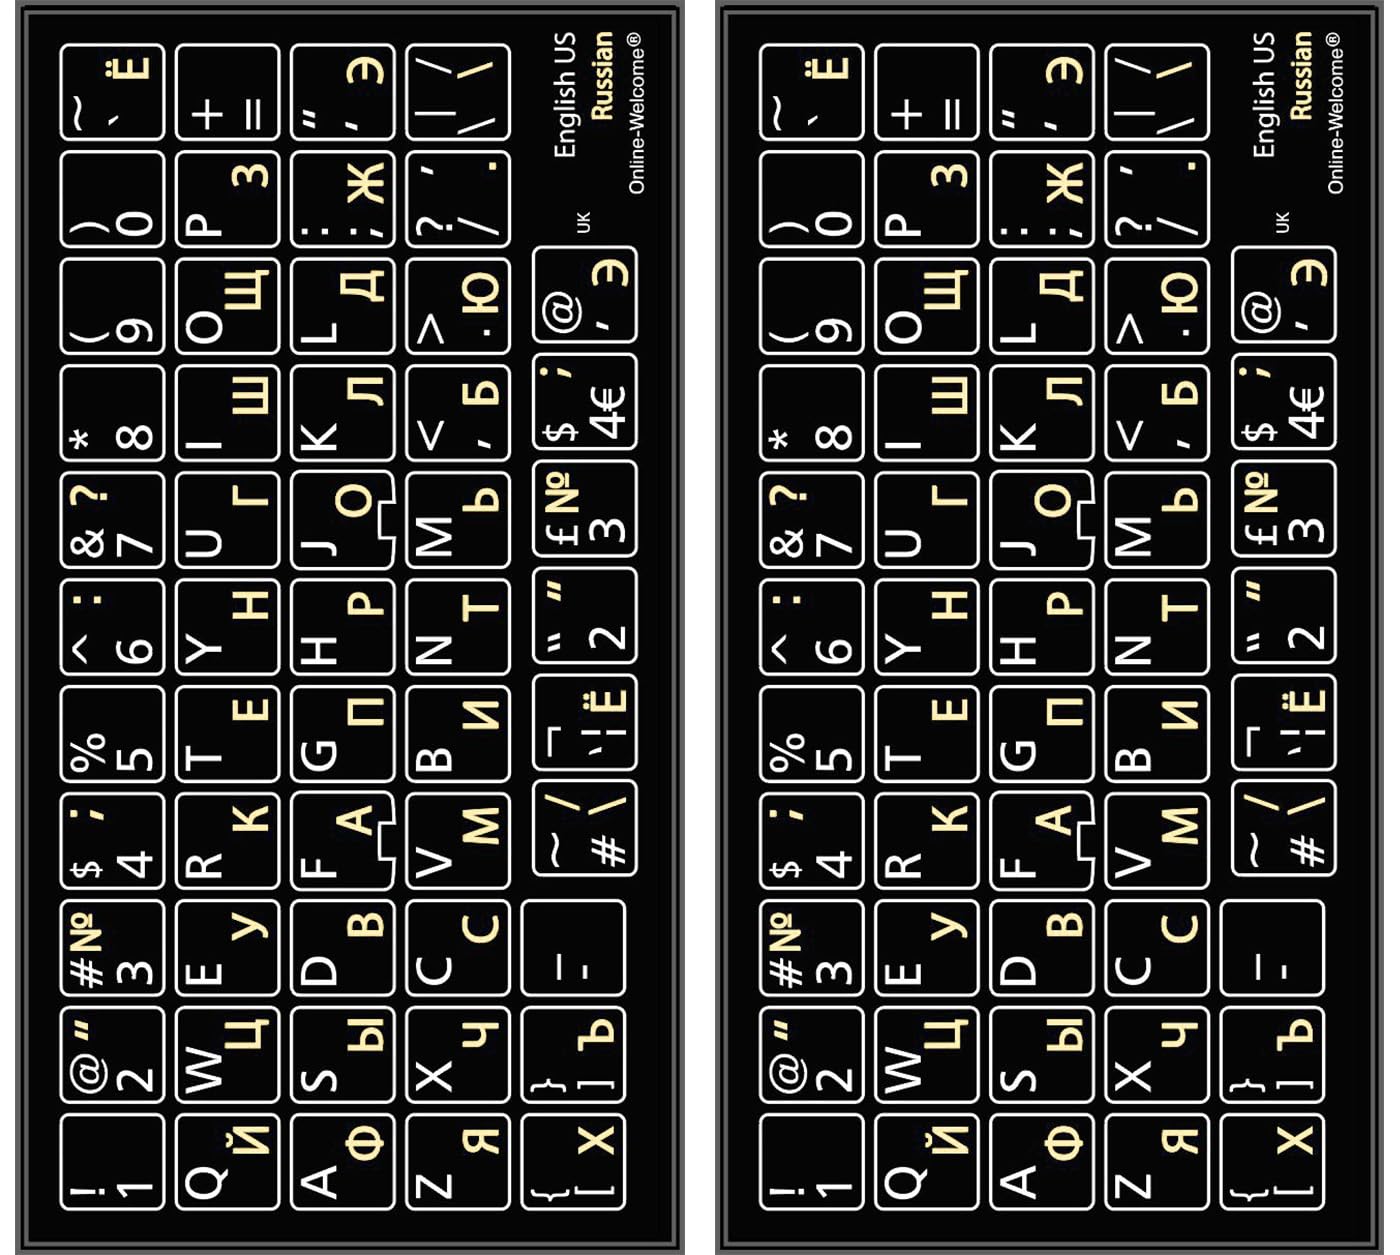Click the < Б key on left sheet

click(x=458, y=413)
